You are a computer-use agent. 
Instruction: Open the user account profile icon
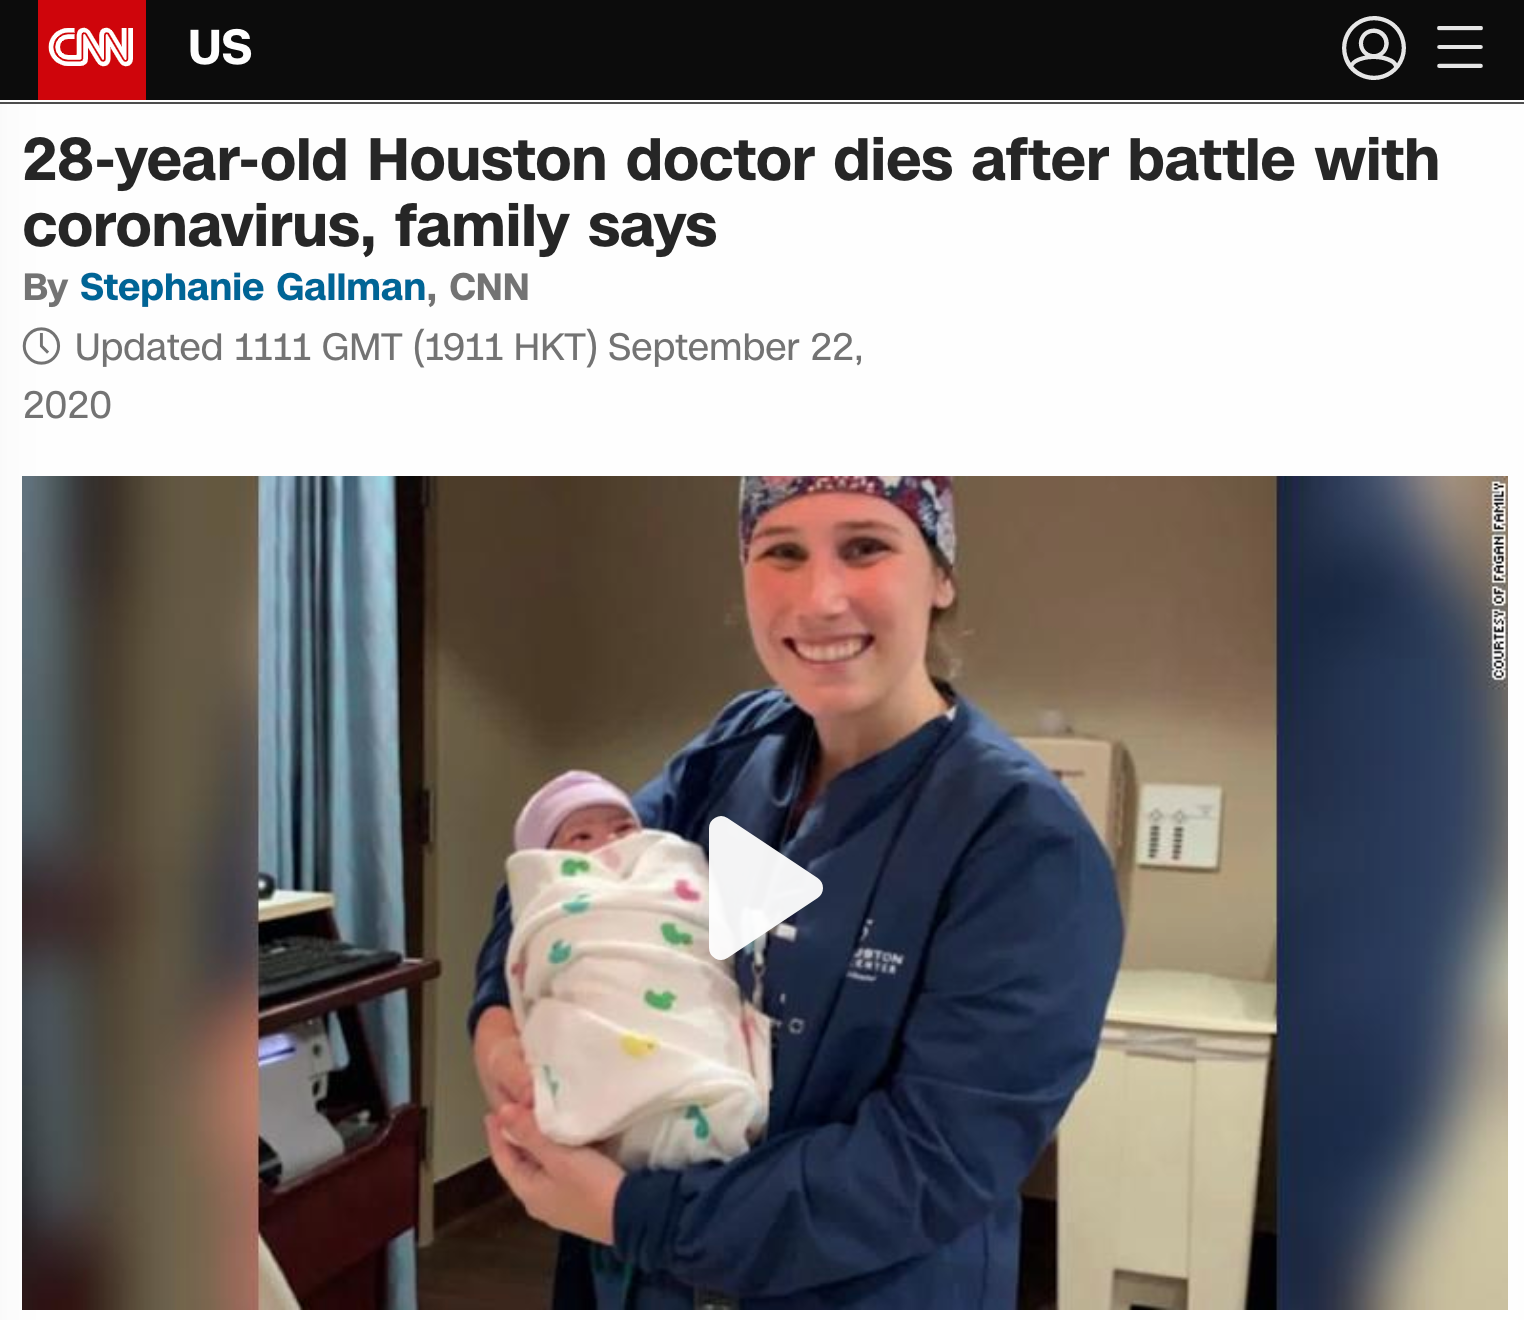(1373, 47)
